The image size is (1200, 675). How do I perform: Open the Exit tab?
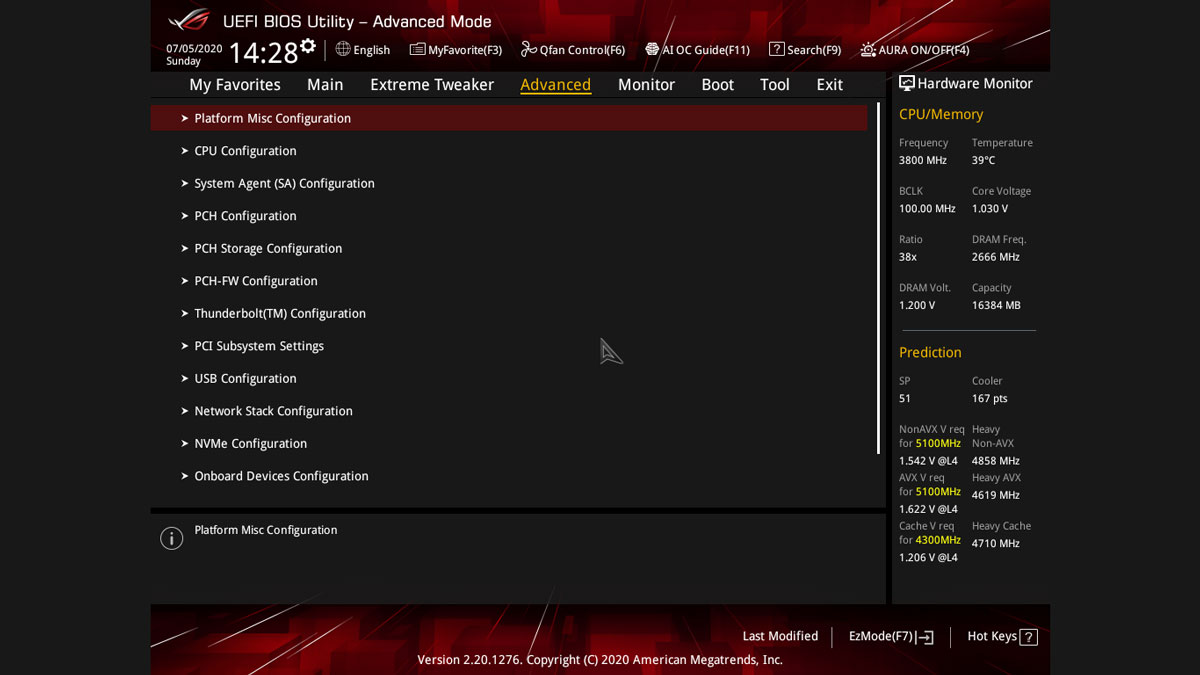pos(829,85)
